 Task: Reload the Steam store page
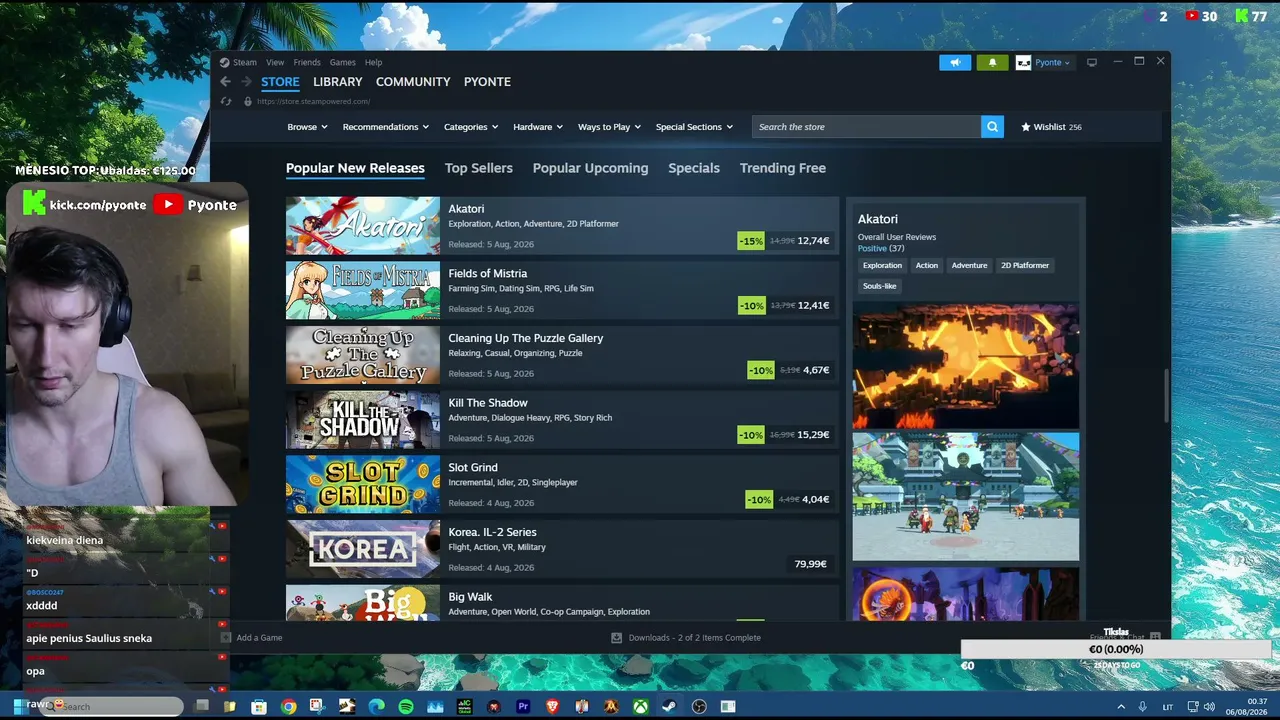226,101
